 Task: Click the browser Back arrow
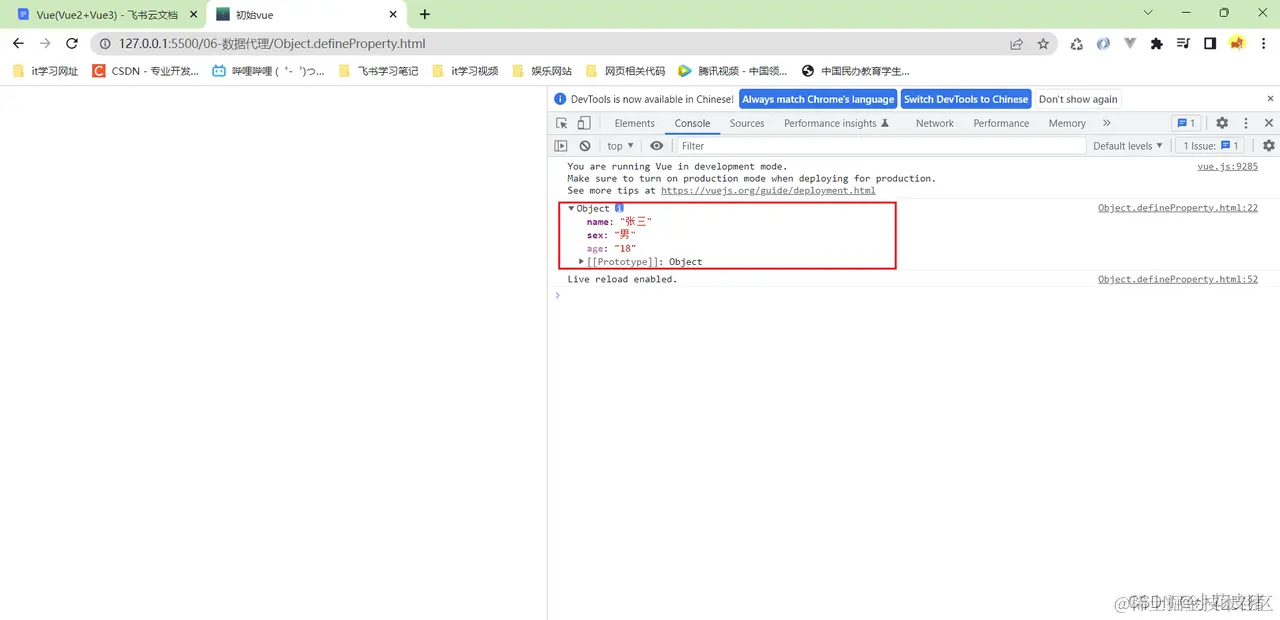point(18,44)
